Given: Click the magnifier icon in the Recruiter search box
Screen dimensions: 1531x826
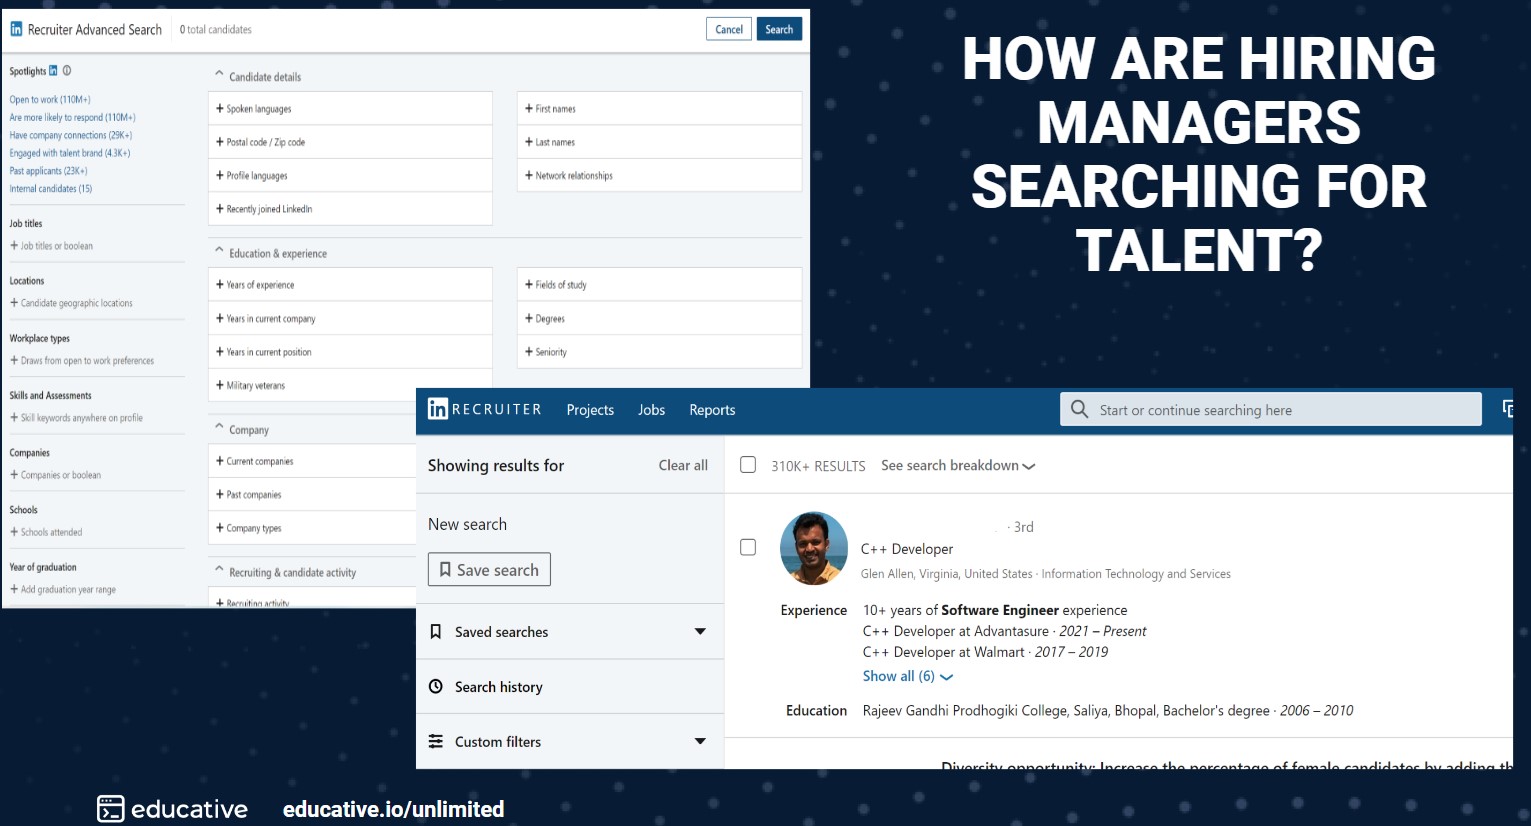Looking at the screenshot, I should click(1079, 409).
